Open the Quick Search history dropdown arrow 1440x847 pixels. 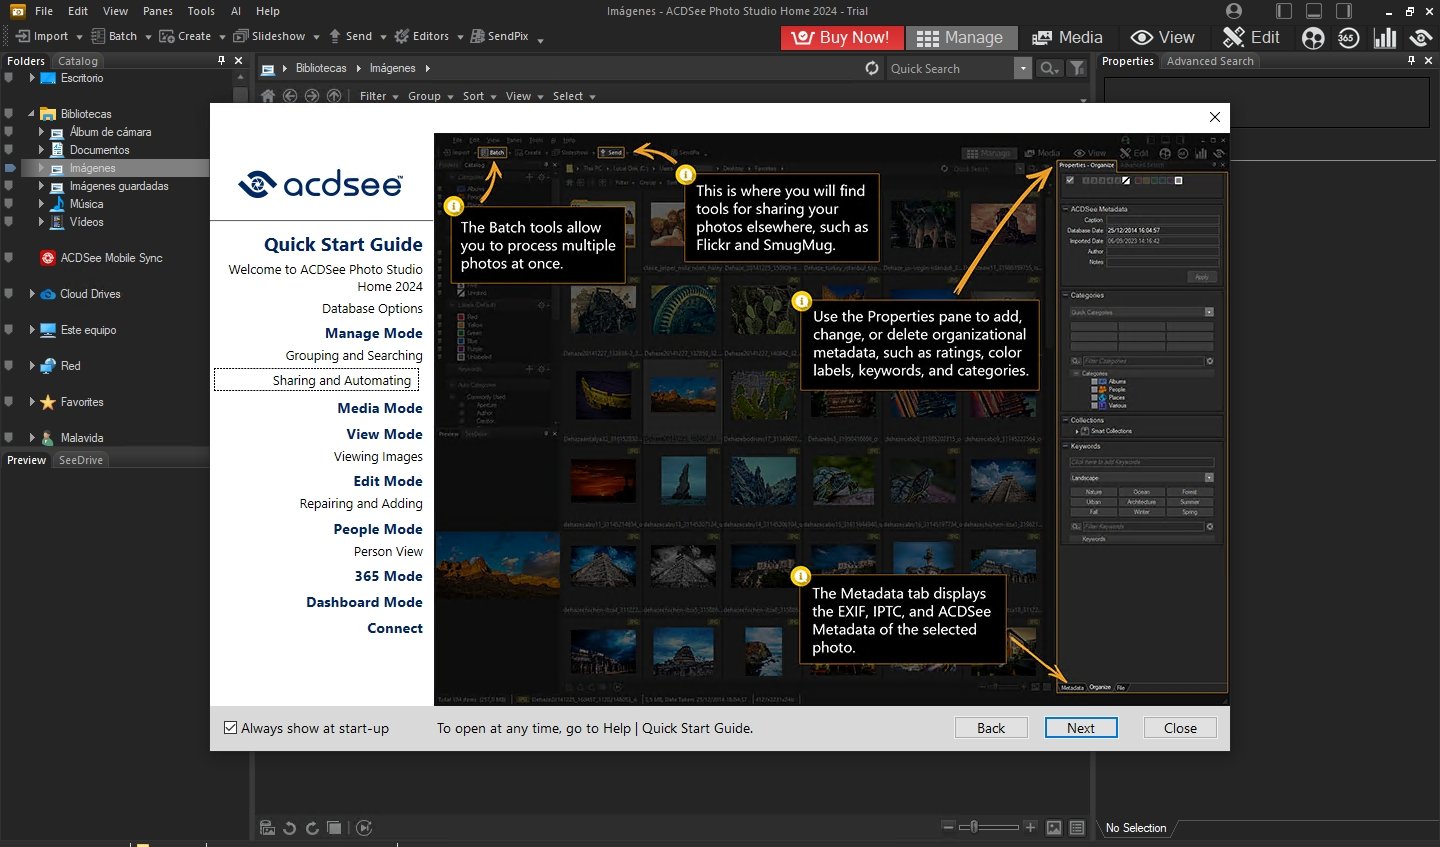[1022, 68]
